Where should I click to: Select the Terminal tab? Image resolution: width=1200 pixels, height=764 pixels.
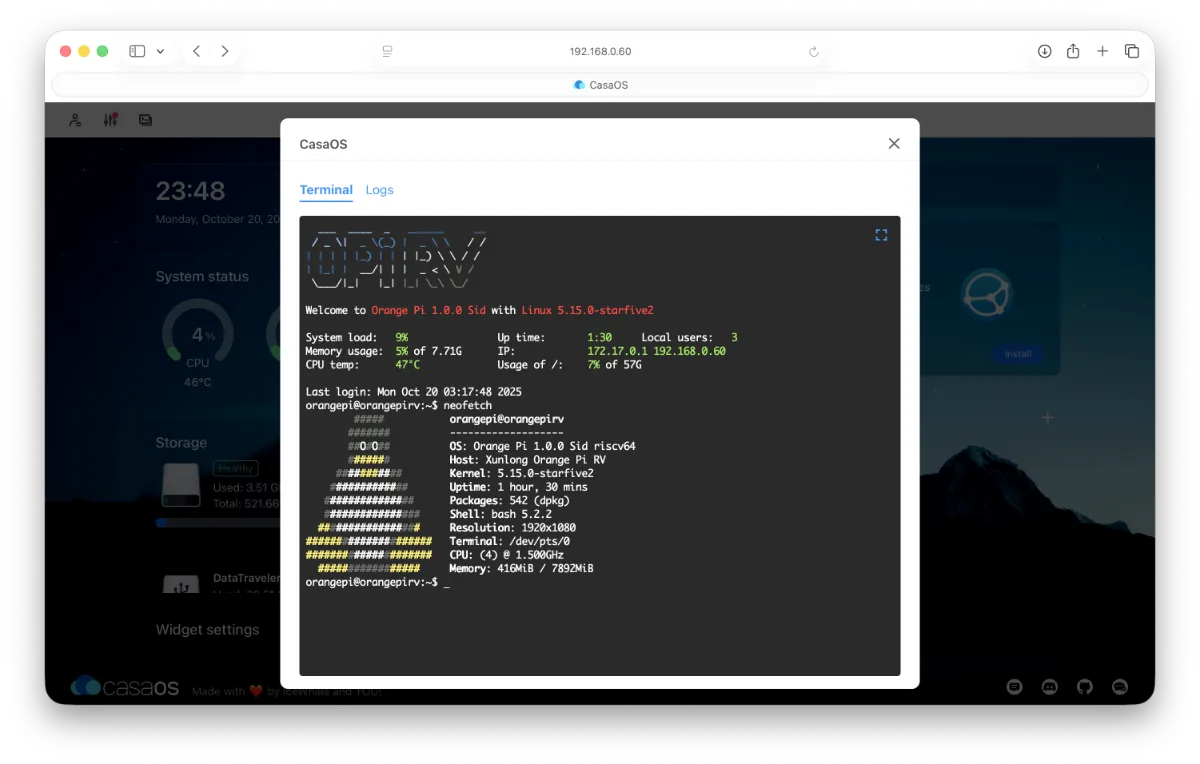click(326, 190)
